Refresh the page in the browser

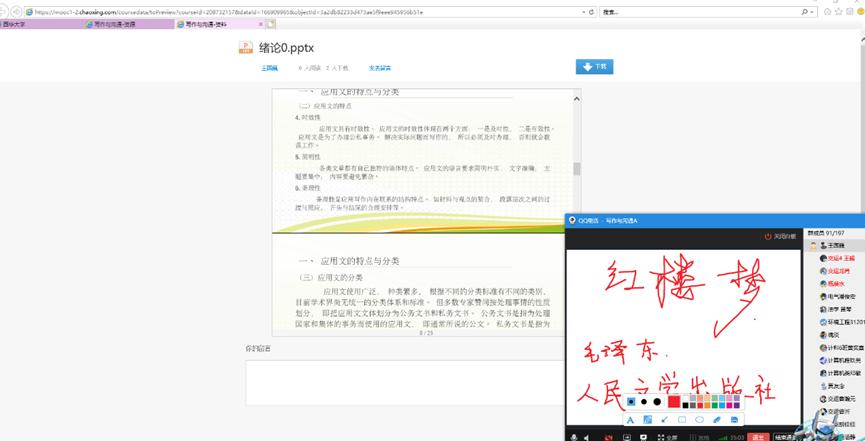coord(592,12)
